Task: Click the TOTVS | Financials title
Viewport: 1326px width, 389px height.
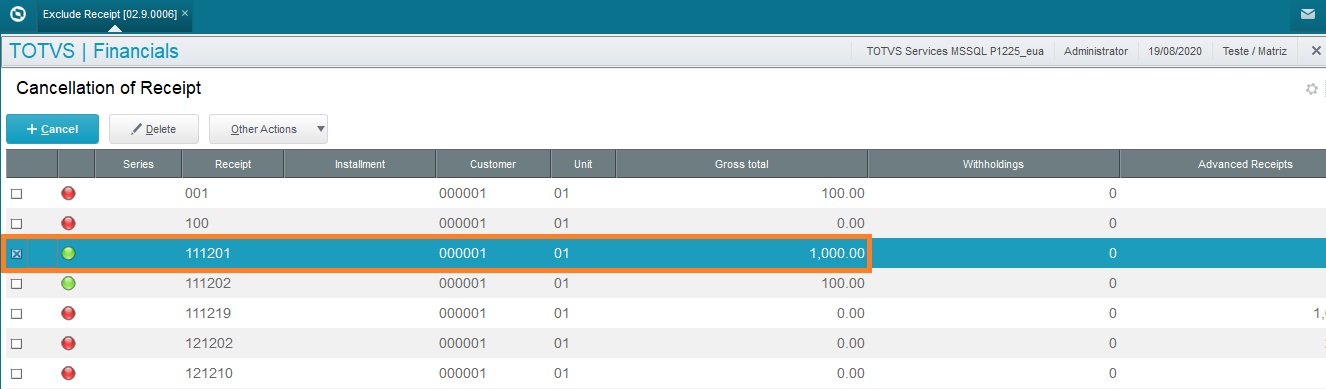Action: pyautogui.click(x=94, y=52)
